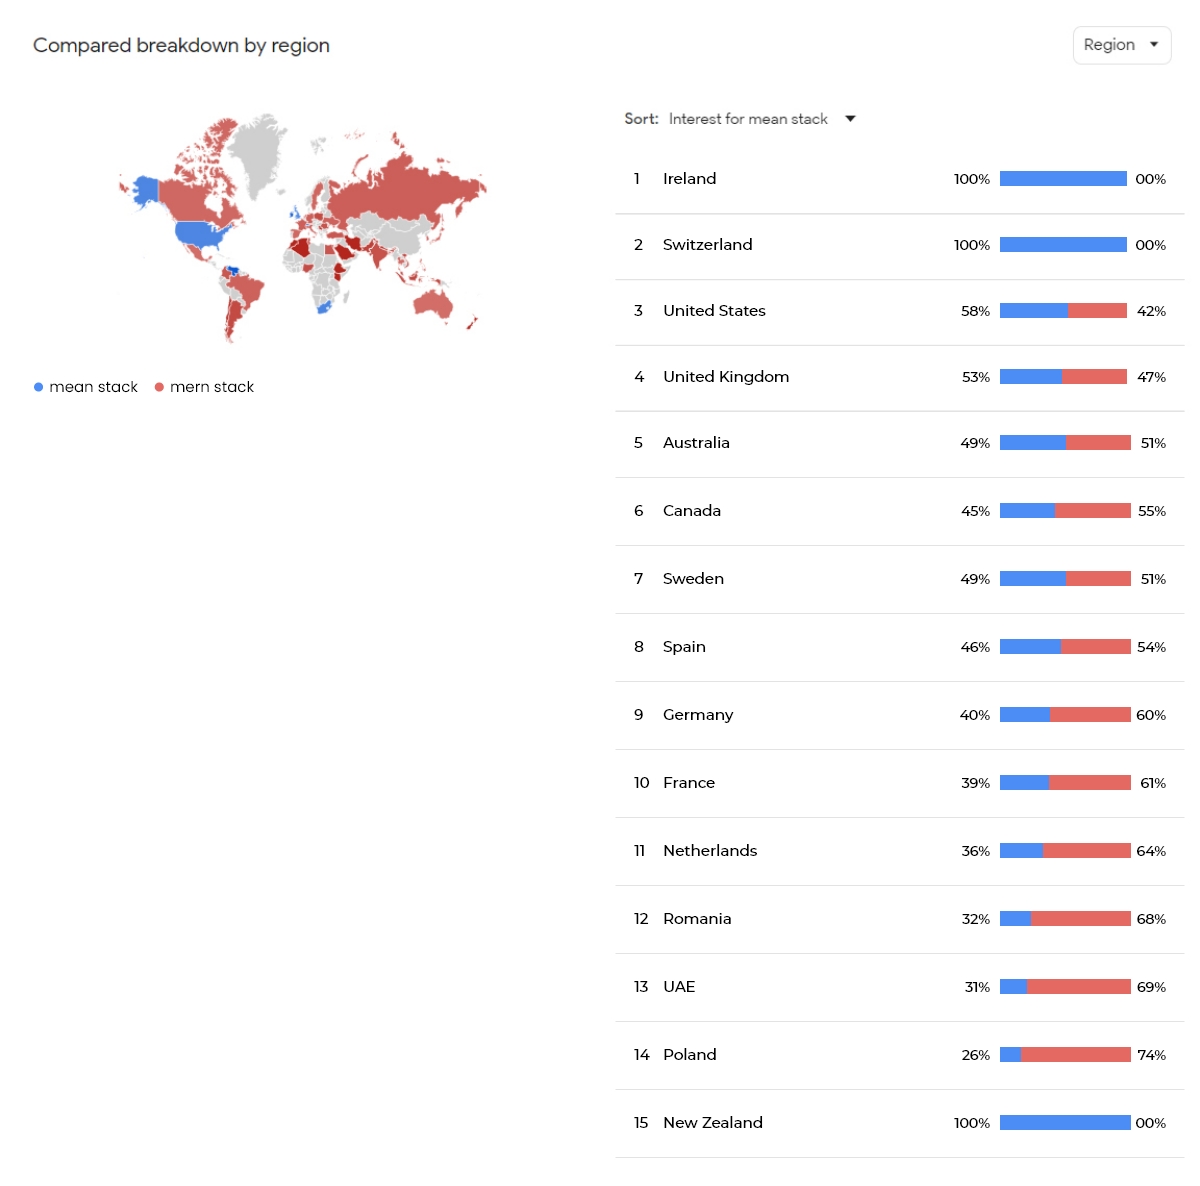The image size is (1200, 1186).
Task: Open the Switzerland region entry
Action: (707, 245)
